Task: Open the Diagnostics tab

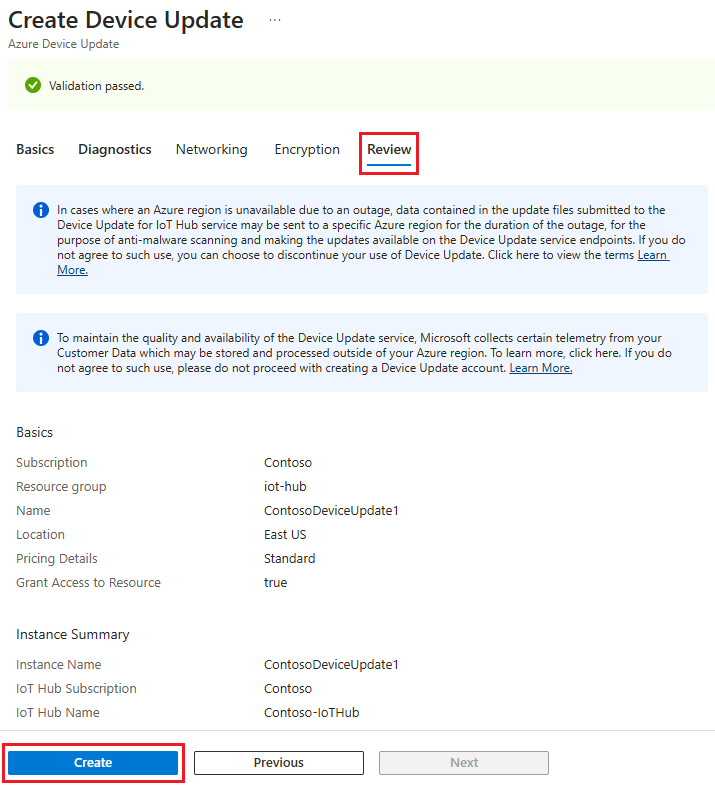Action: (115, 149)
